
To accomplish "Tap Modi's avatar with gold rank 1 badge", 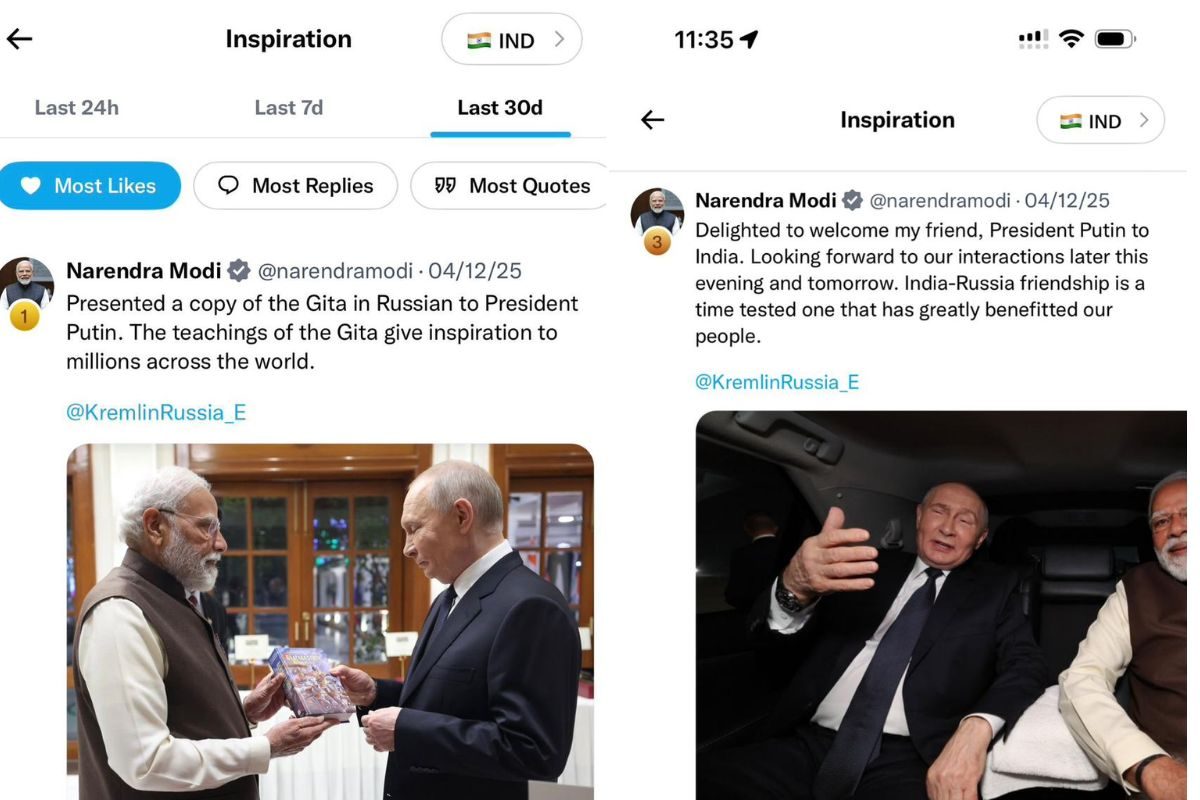I will tap(27, 285).
